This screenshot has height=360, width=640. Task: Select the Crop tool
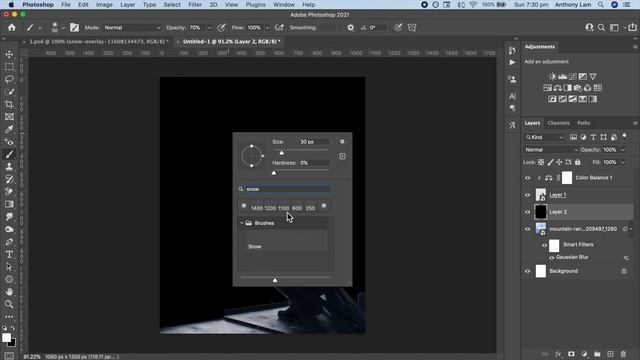click(x=9, y=104)
